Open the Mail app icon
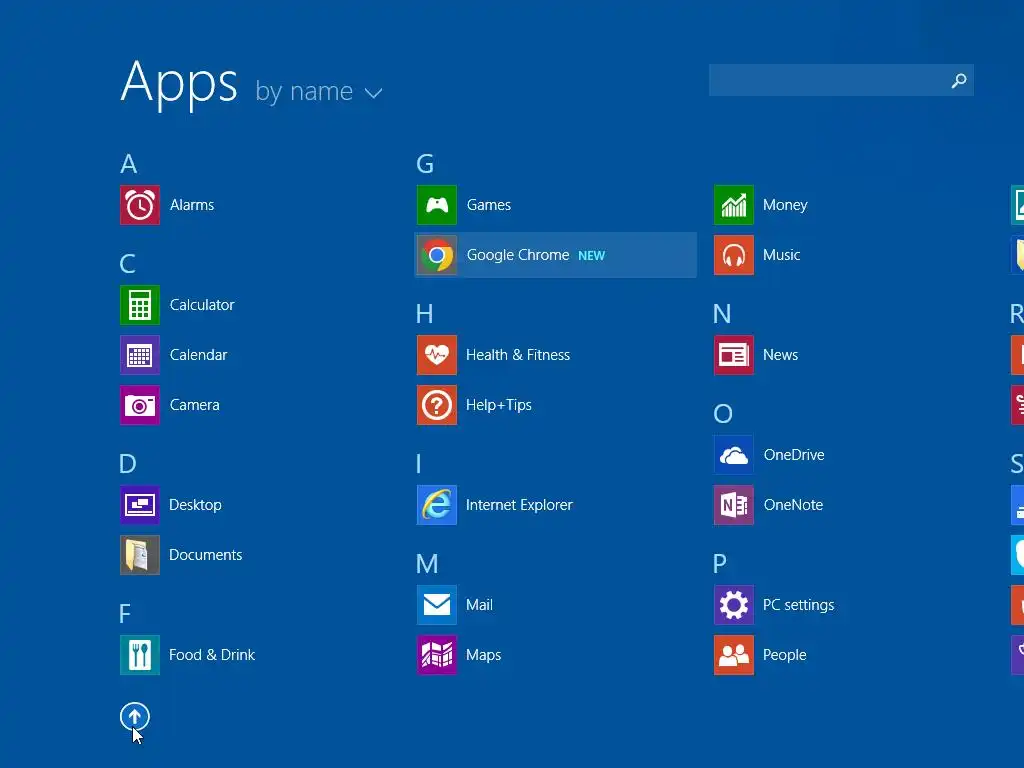 437,605
